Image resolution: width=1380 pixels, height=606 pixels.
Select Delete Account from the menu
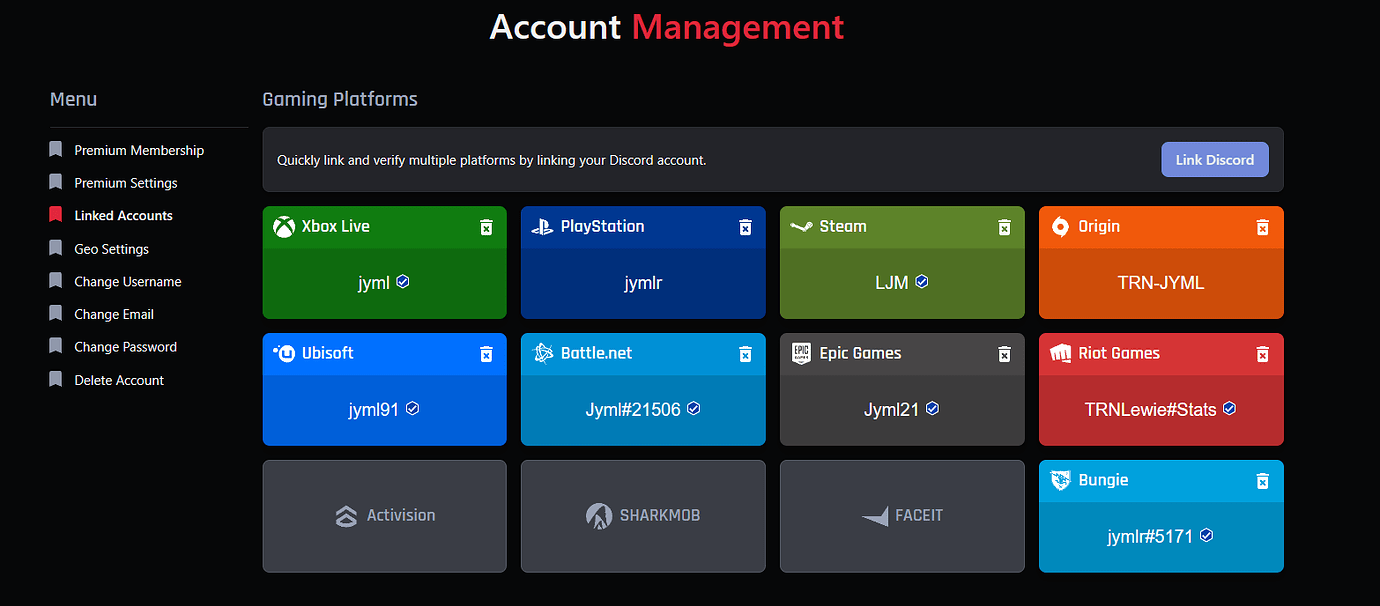[119, 380]
